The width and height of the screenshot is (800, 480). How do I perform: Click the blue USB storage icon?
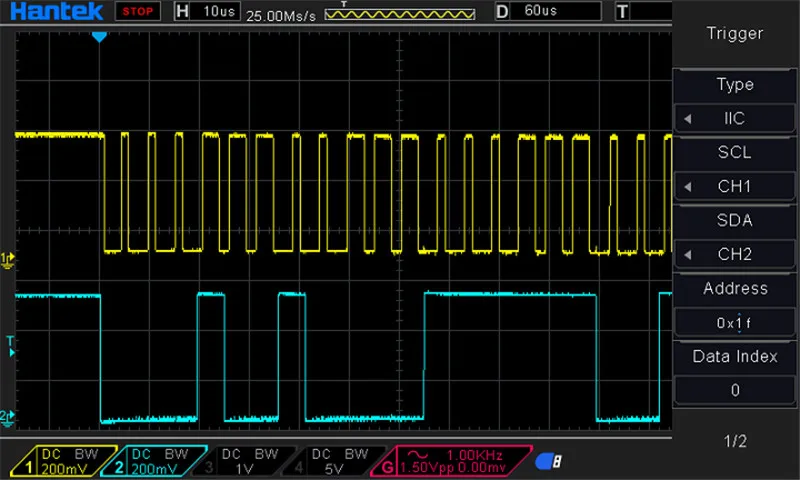(548, 461)
